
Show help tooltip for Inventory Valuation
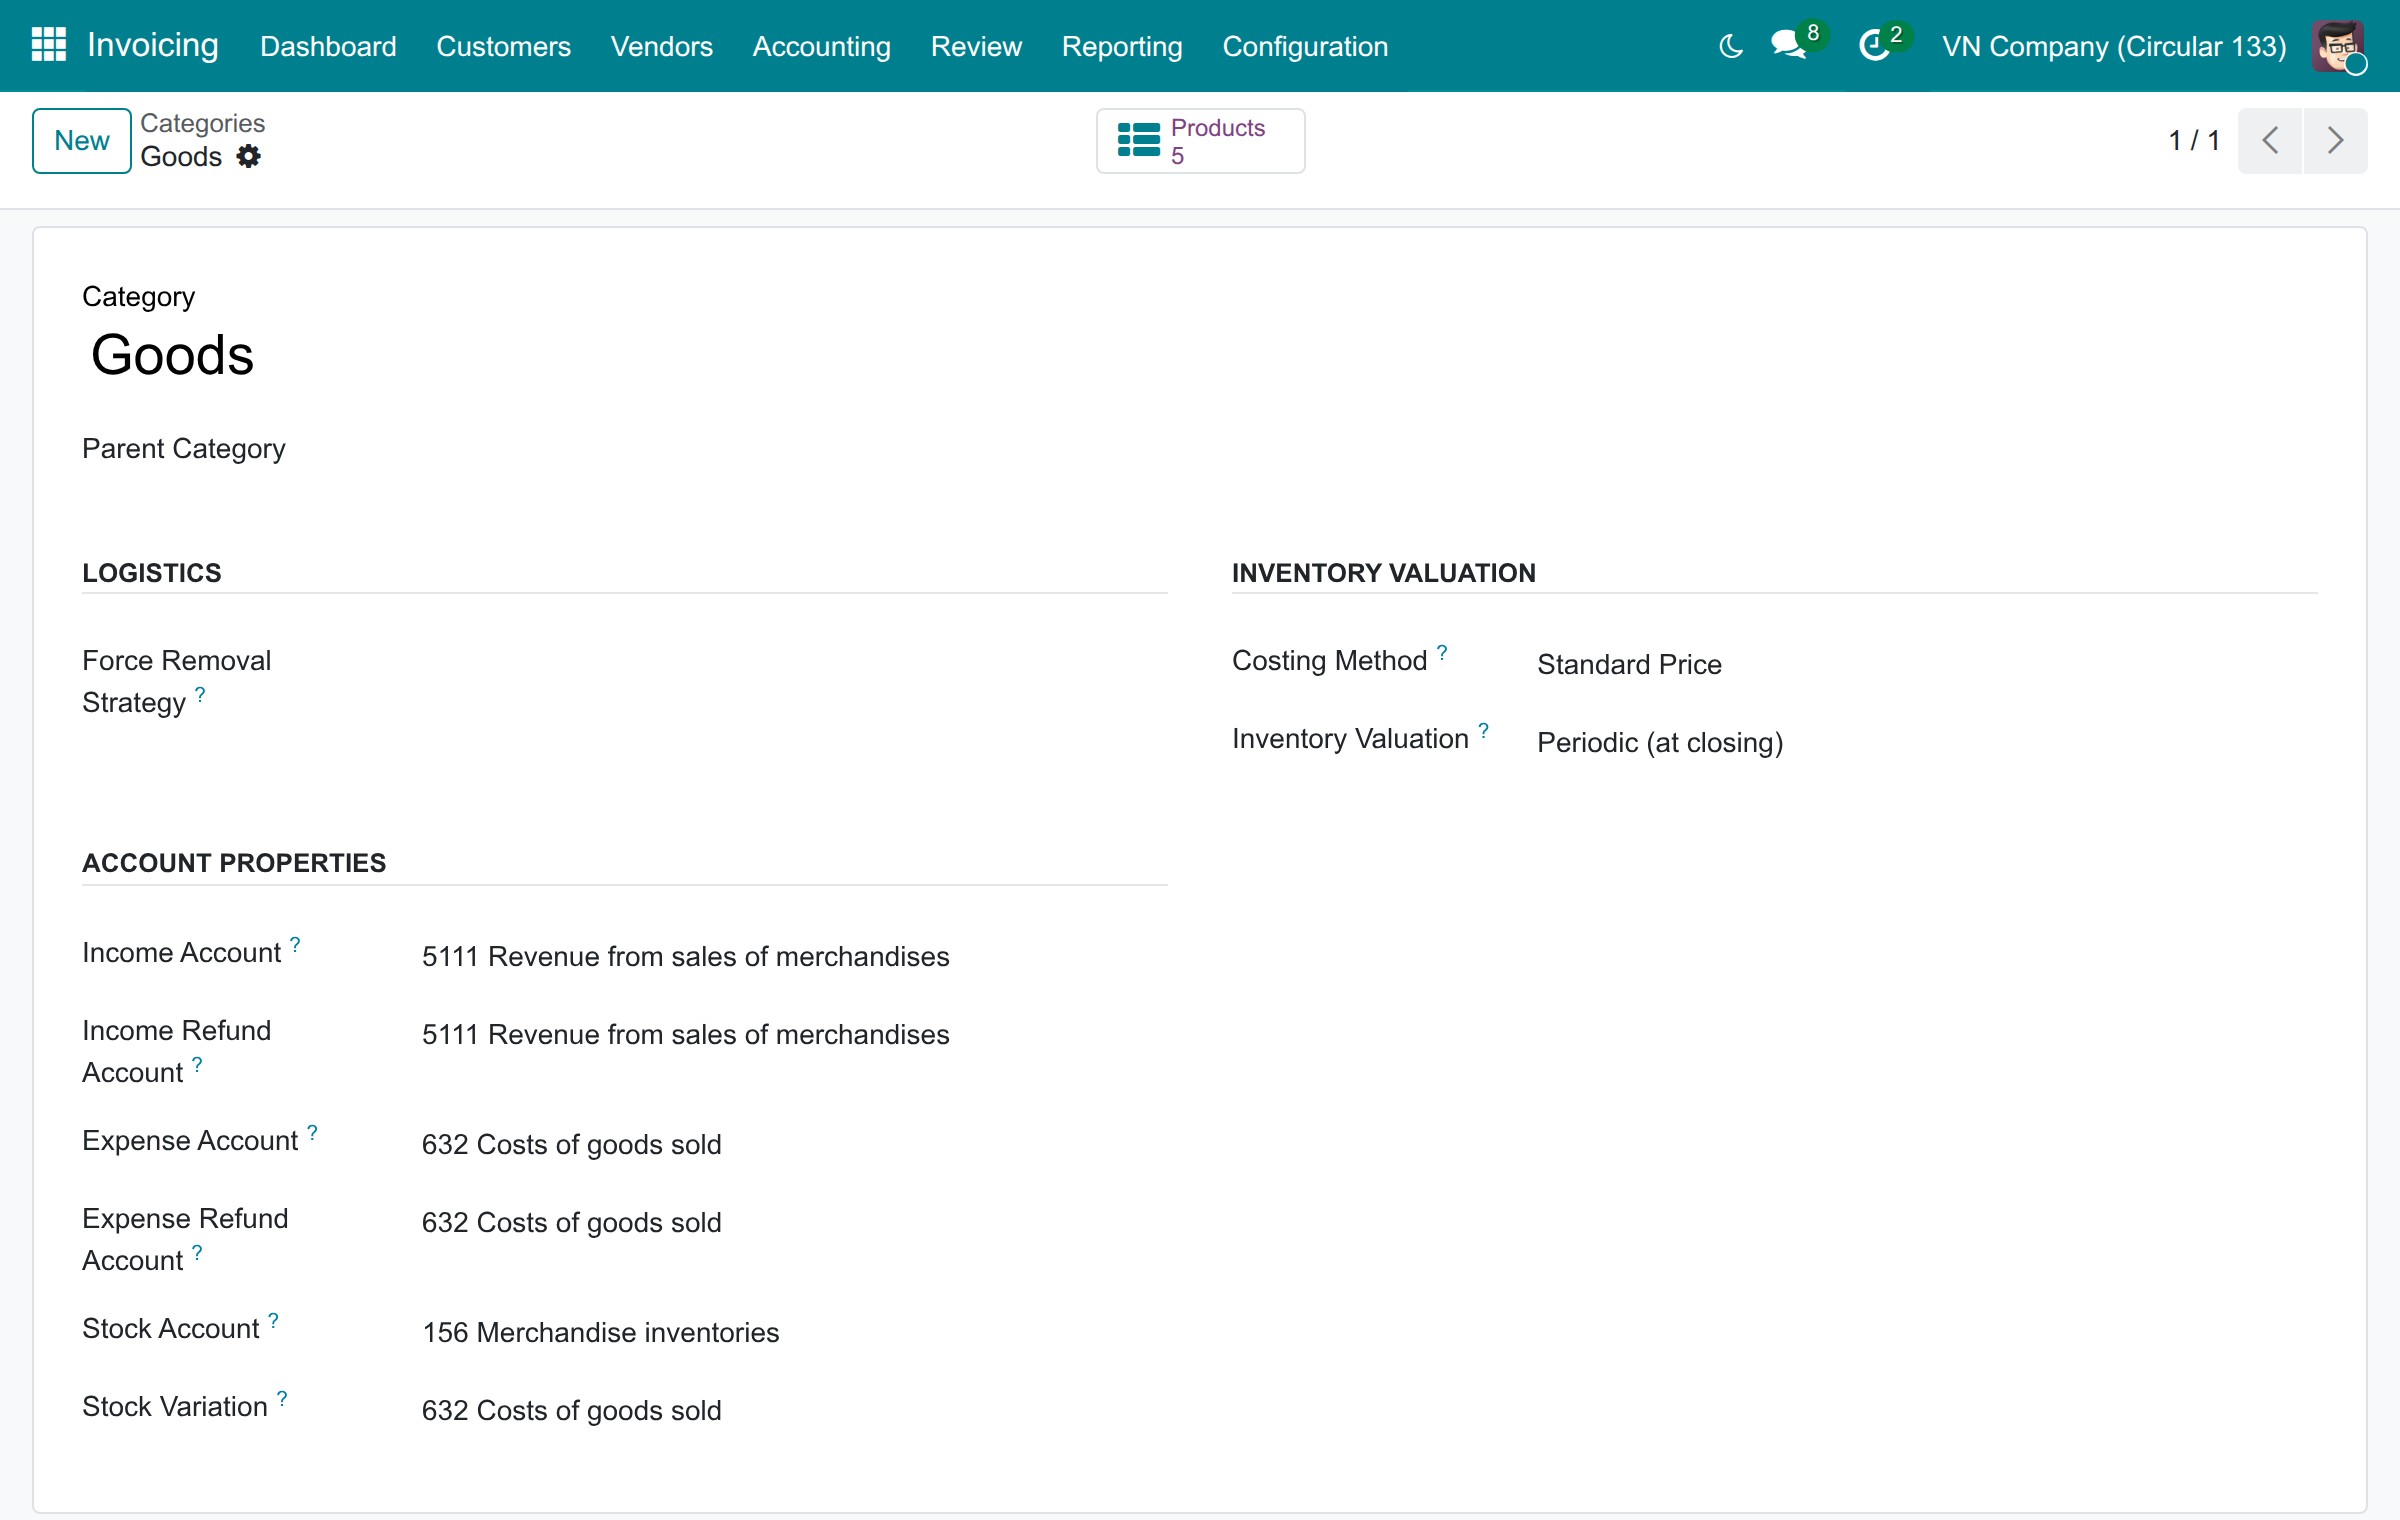(x=1484, y=730)
